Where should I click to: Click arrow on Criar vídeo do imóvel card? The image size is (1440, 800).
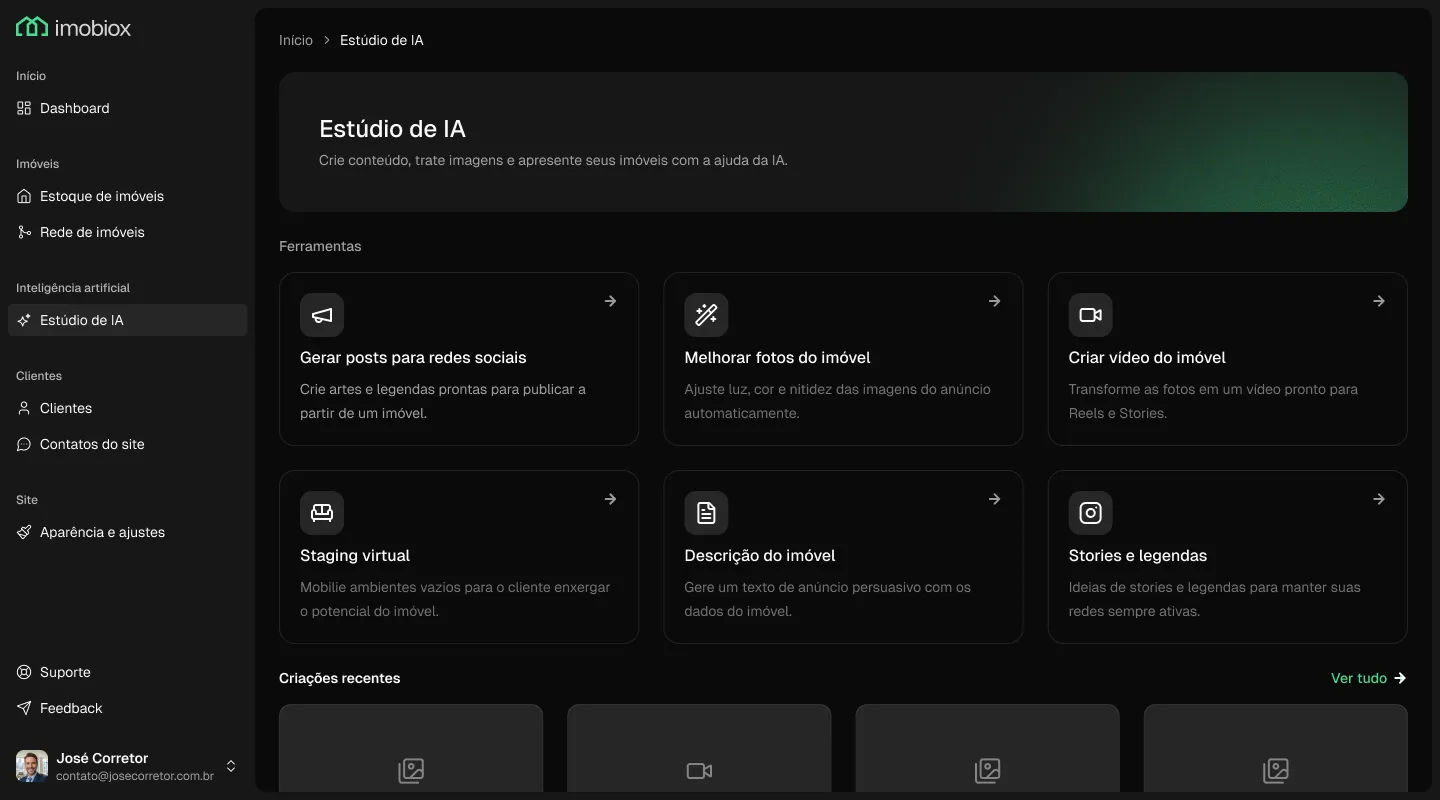[1378, 301]
